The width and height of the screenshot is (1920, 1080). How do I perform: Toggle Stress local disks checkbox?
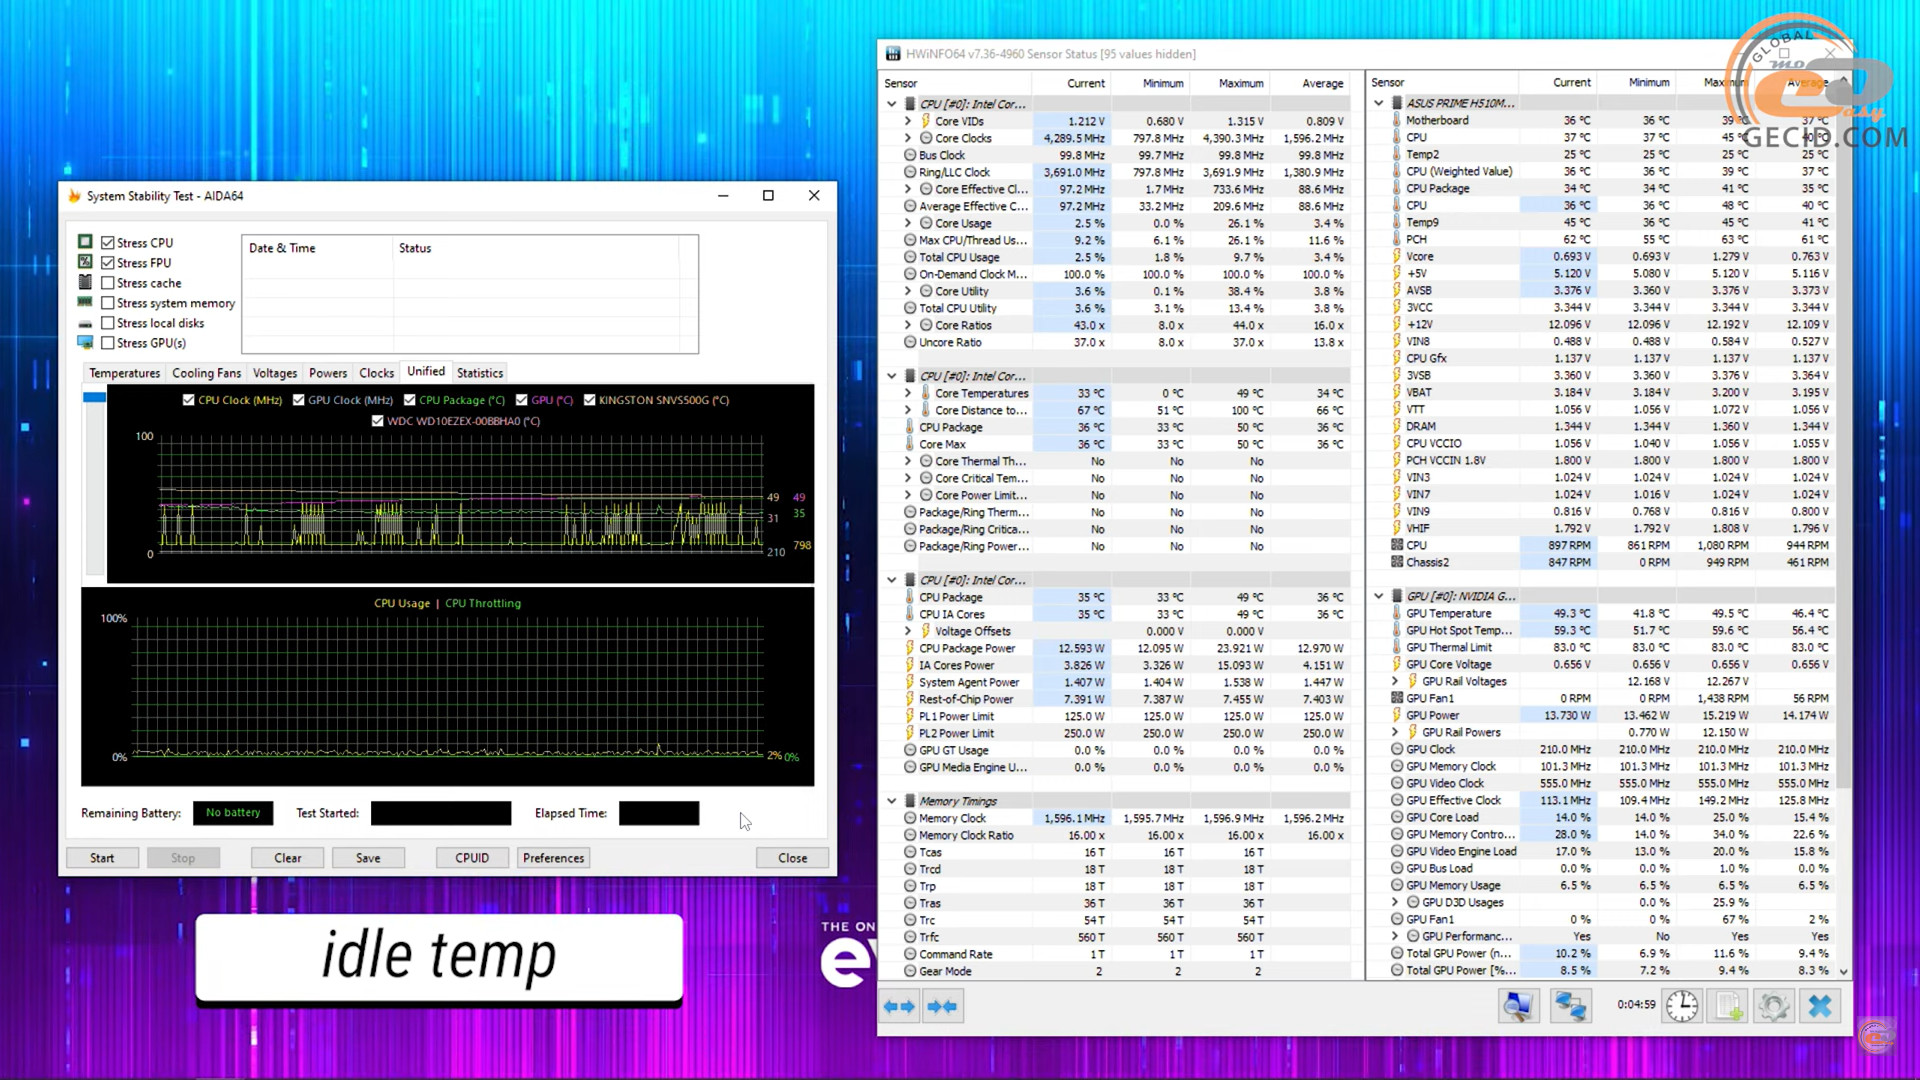pyautogui.click(x=109, y=322)
